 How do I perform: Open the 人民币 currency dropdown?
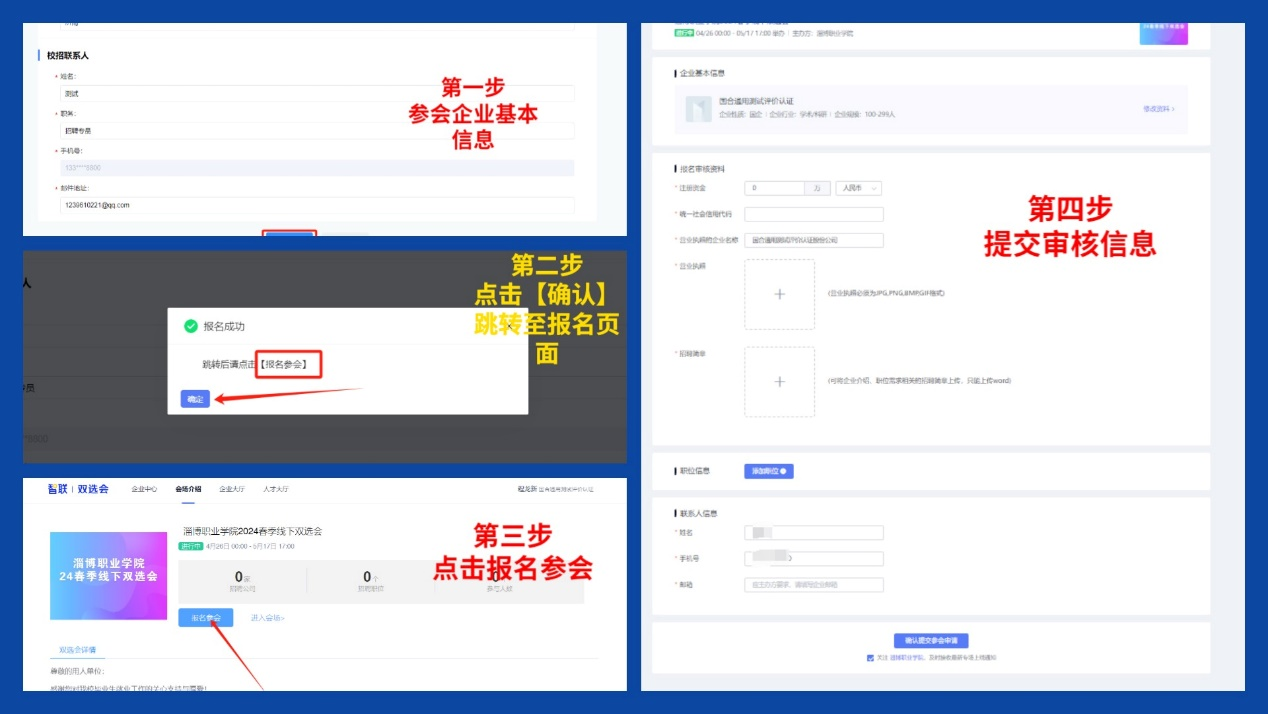[858, 188]
